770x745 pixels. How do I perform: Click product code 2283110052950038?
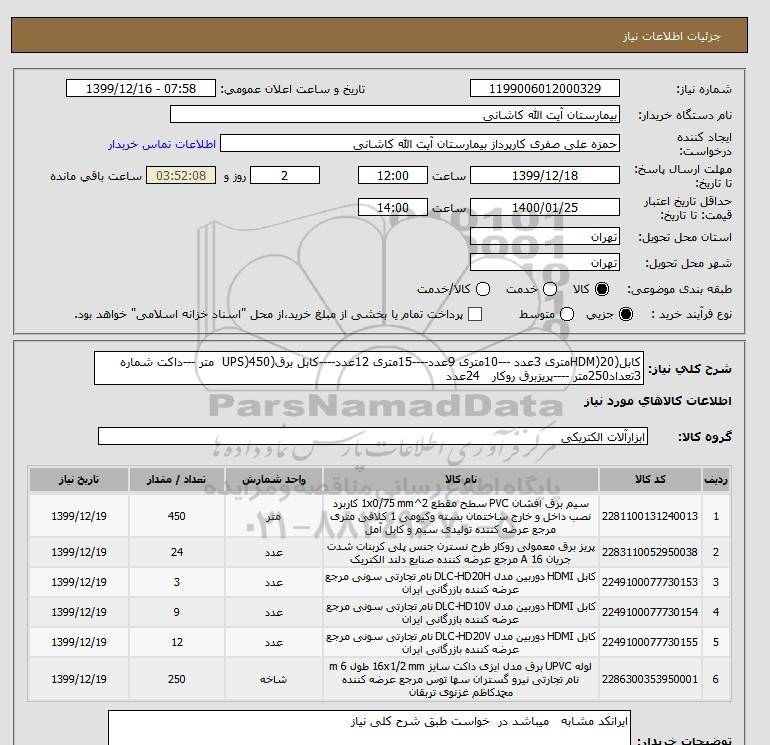coord(650,552)
